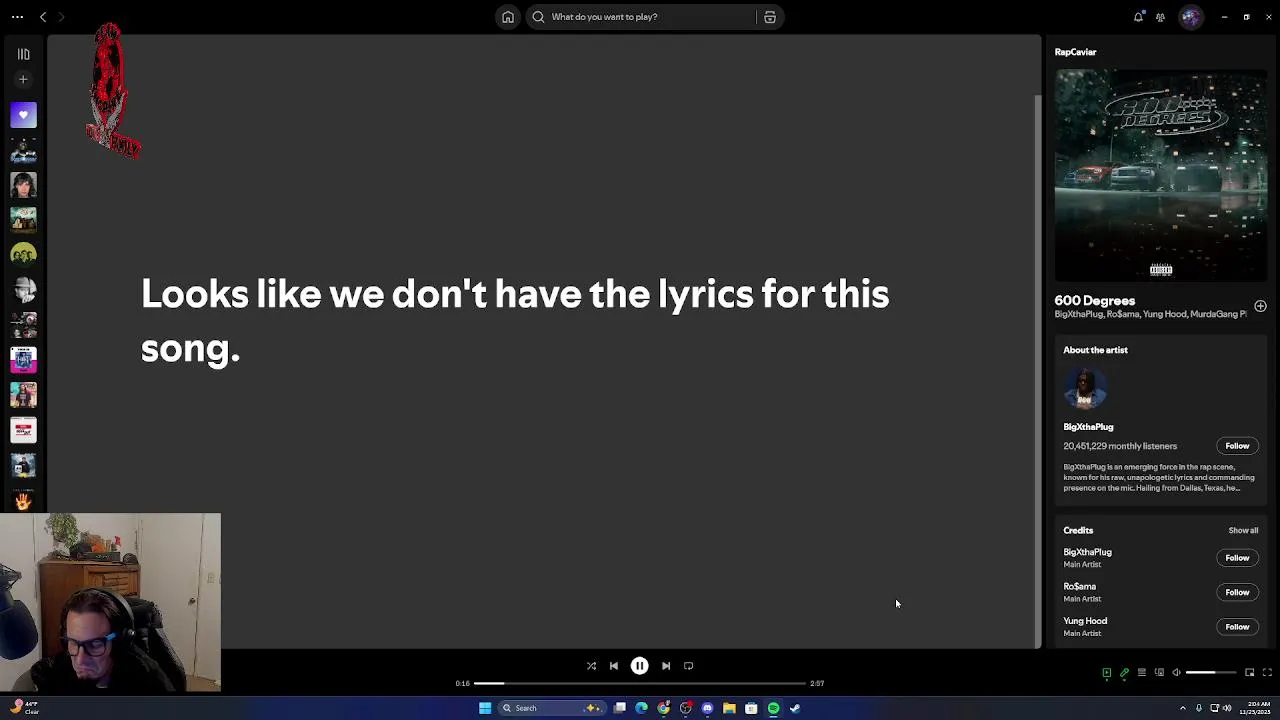1280x720 pixels.
Task: Toggle the Lyrics microphone button
Action: click(1124, 673)
